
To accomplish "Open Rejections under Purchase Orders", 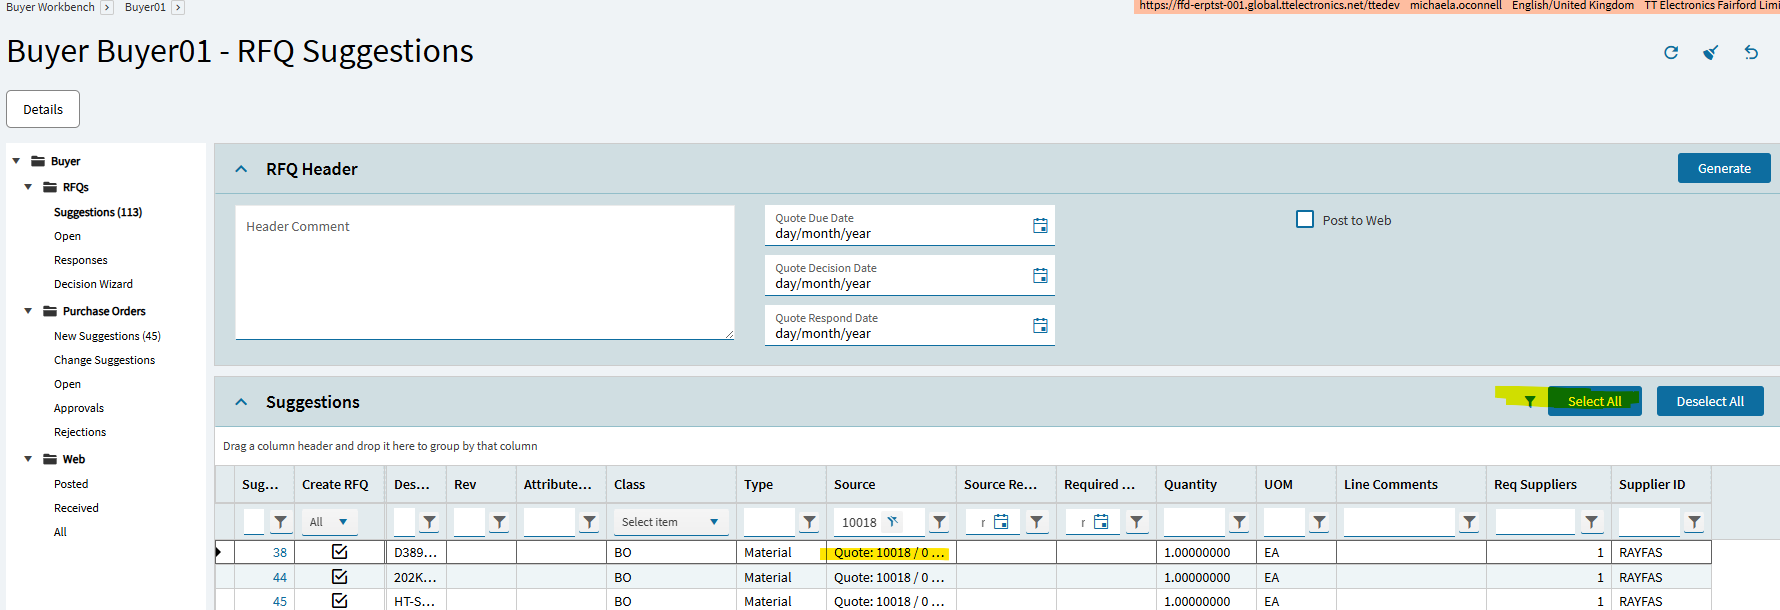I will (80, 432).
